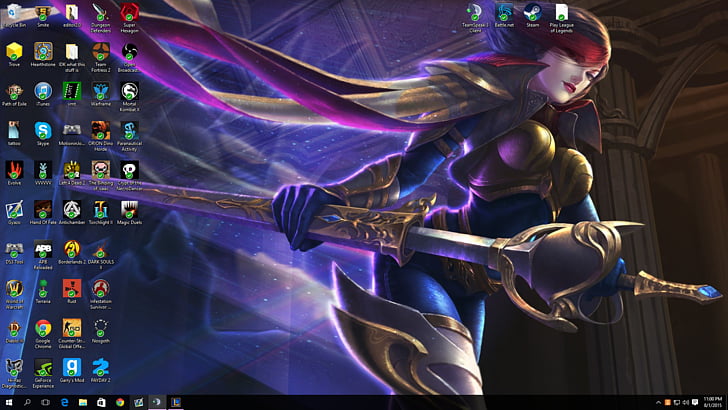Launch Antichamber from desktop
Image resolution: width=728 pixels, height=410 pixels.
[72, 213]
